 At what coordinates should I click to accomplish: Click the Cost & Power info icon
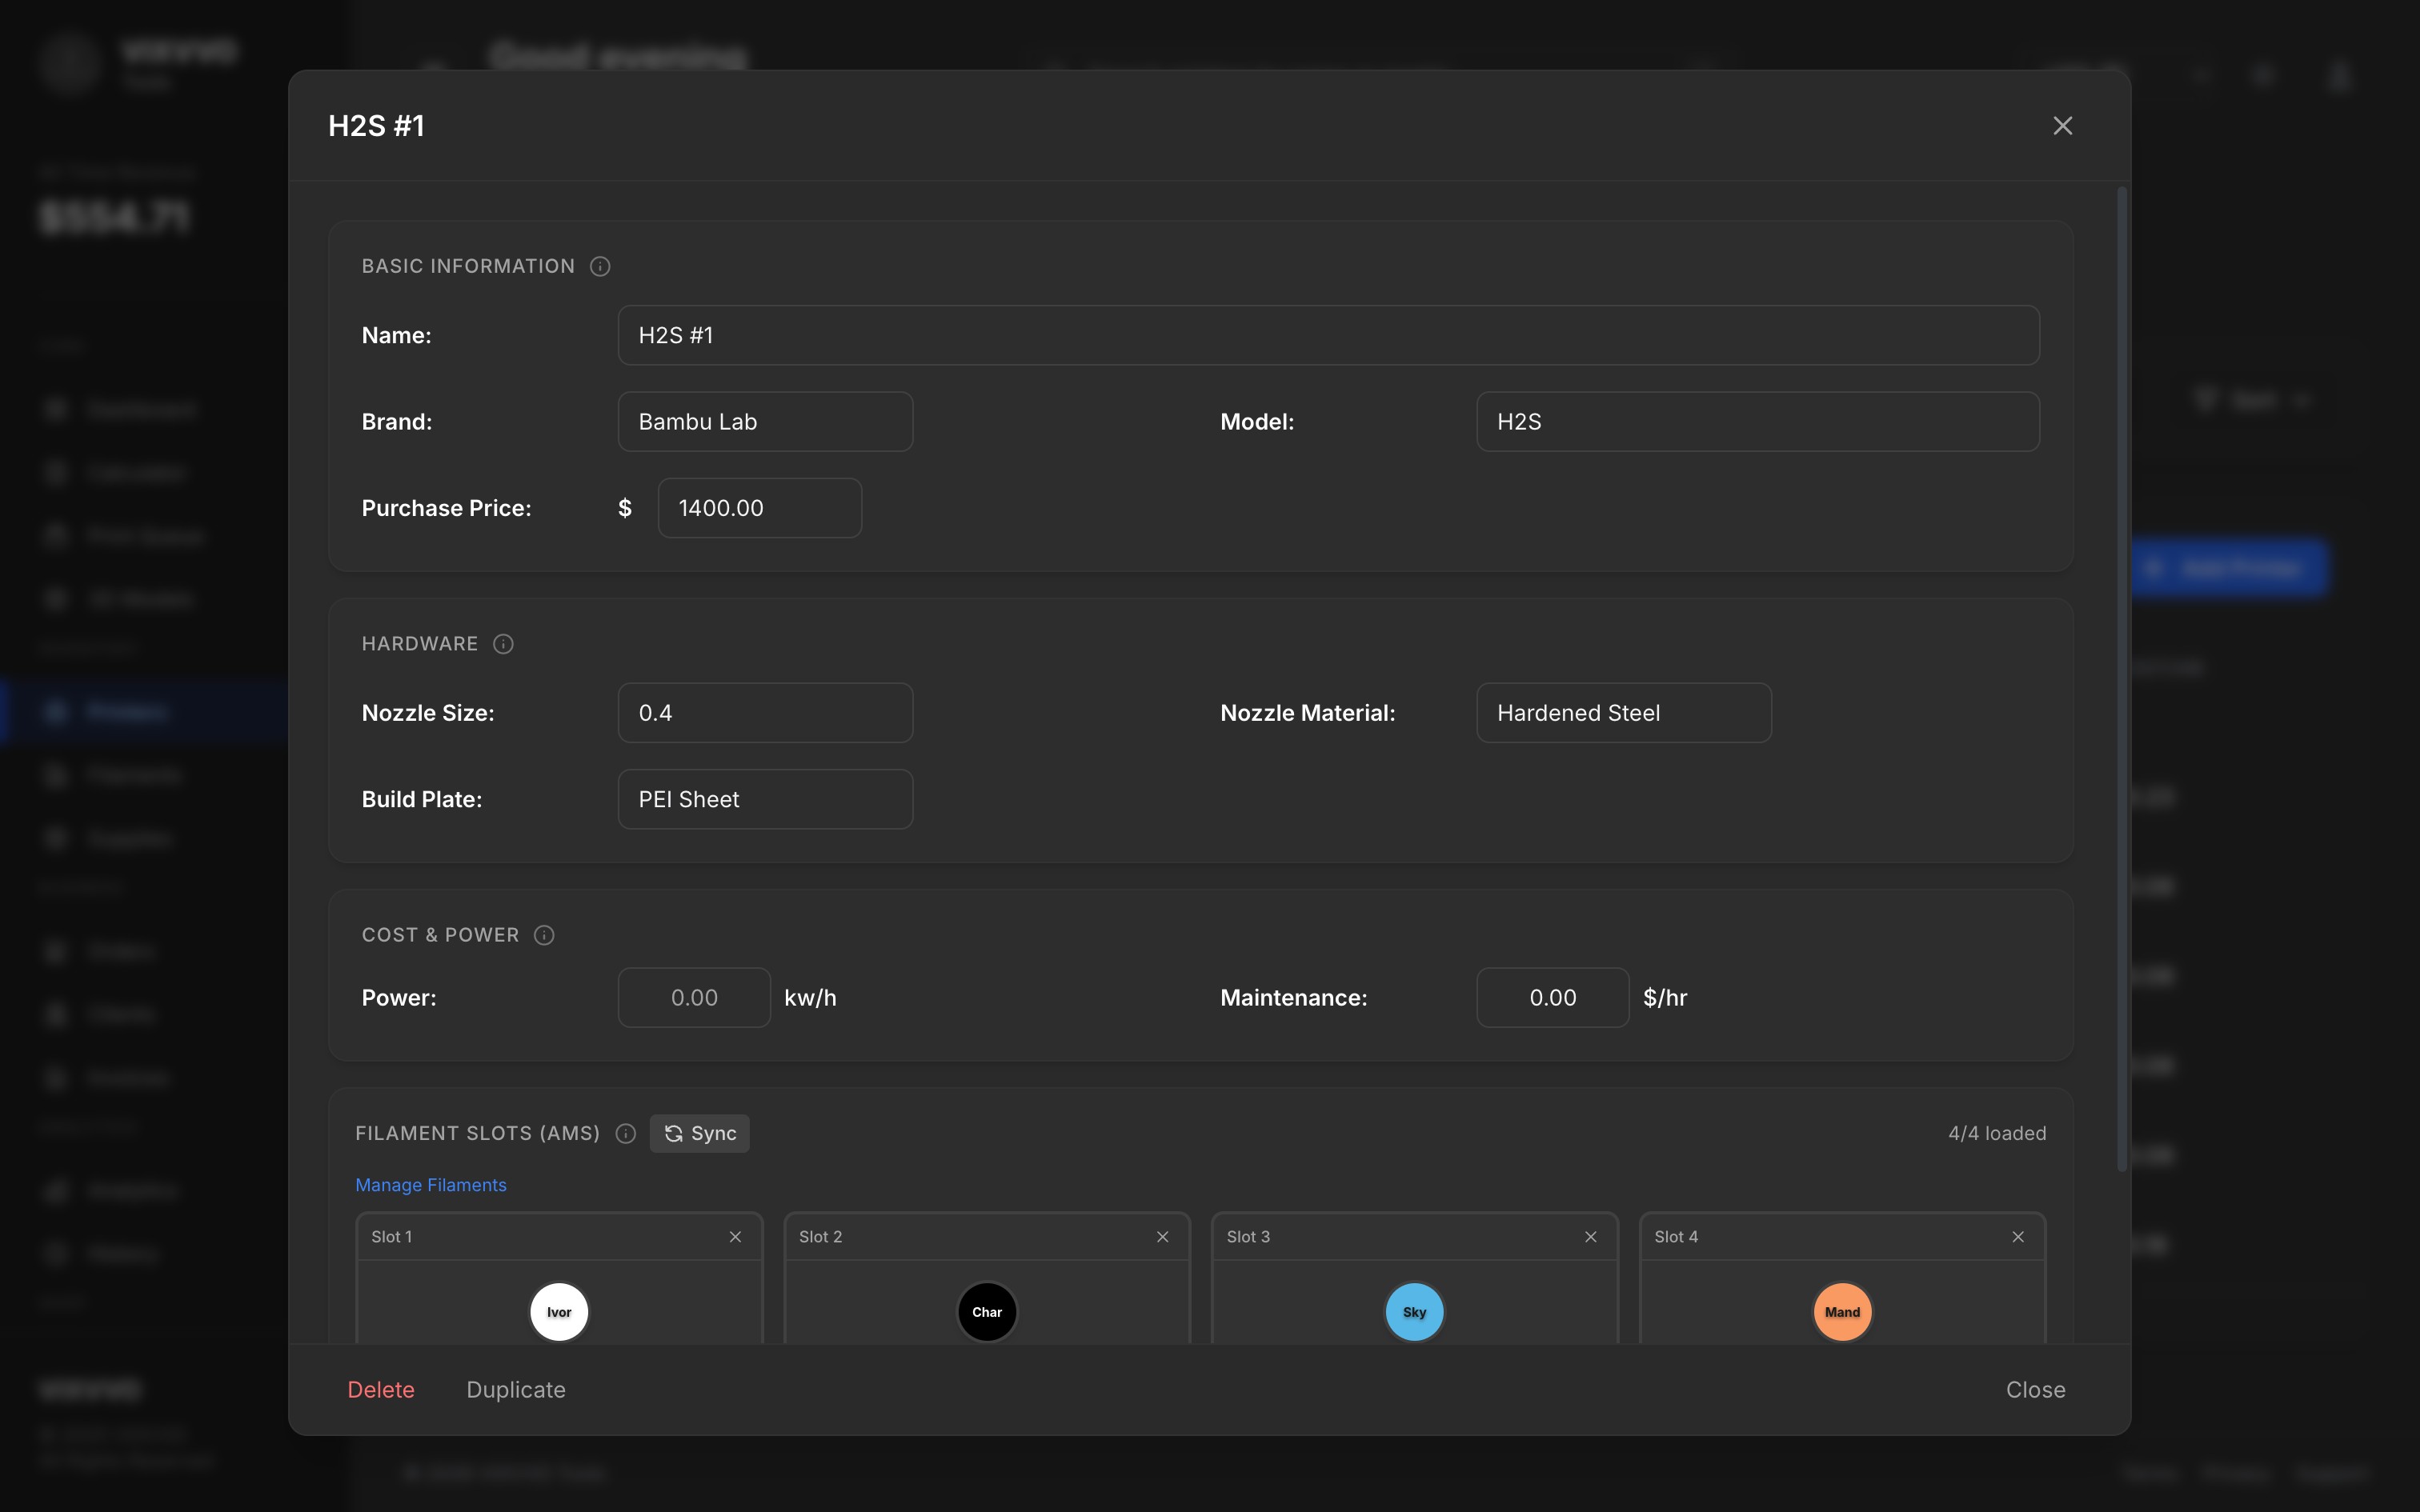(x=544, y=935)
